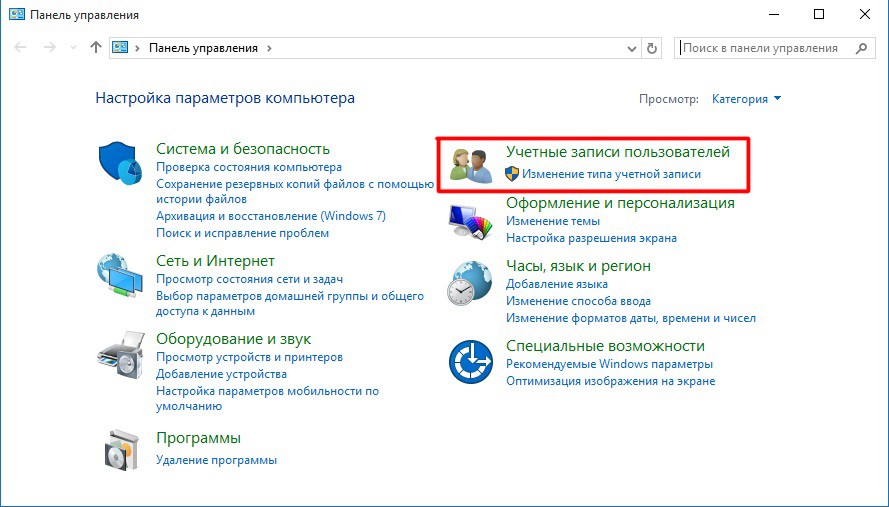The height and width of the screenshot is (507, 889).
Task: Click Панель управления breadcrumb in address bar
Action: click(x=203, y=48)
